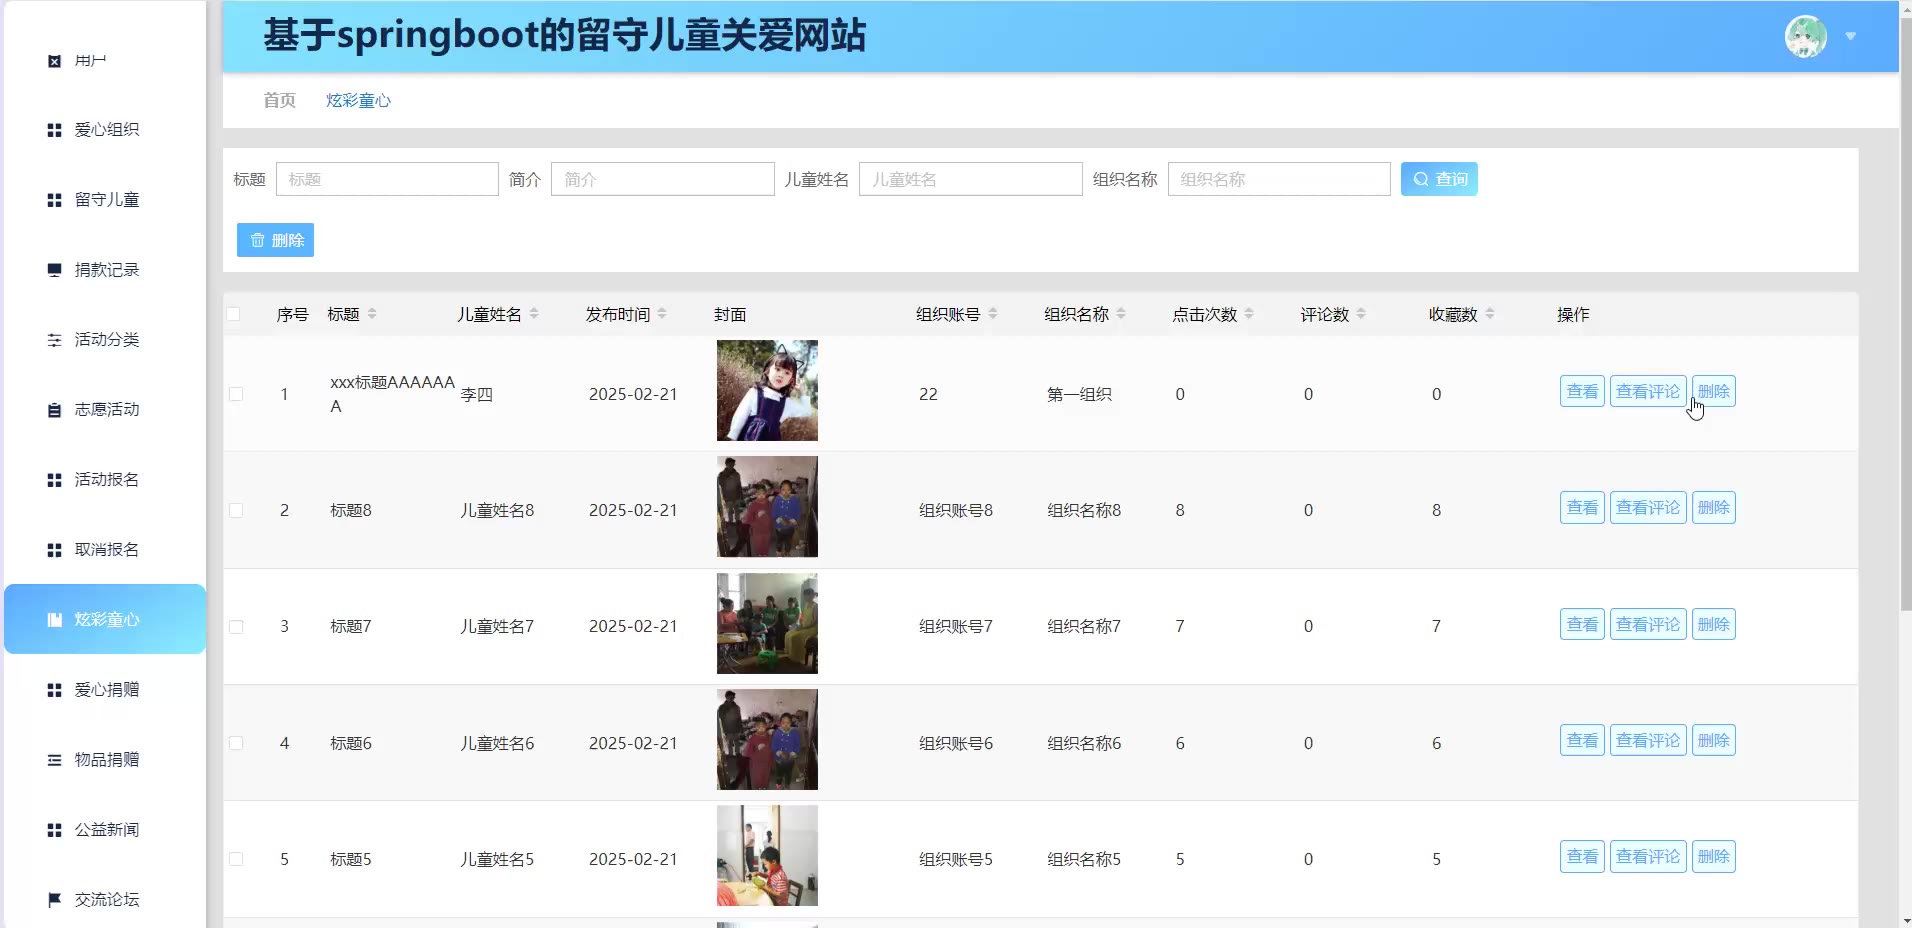Sort the table by 点击次数 arrows
This screenshot has height=928, width=1912.
coord(1249,314)
